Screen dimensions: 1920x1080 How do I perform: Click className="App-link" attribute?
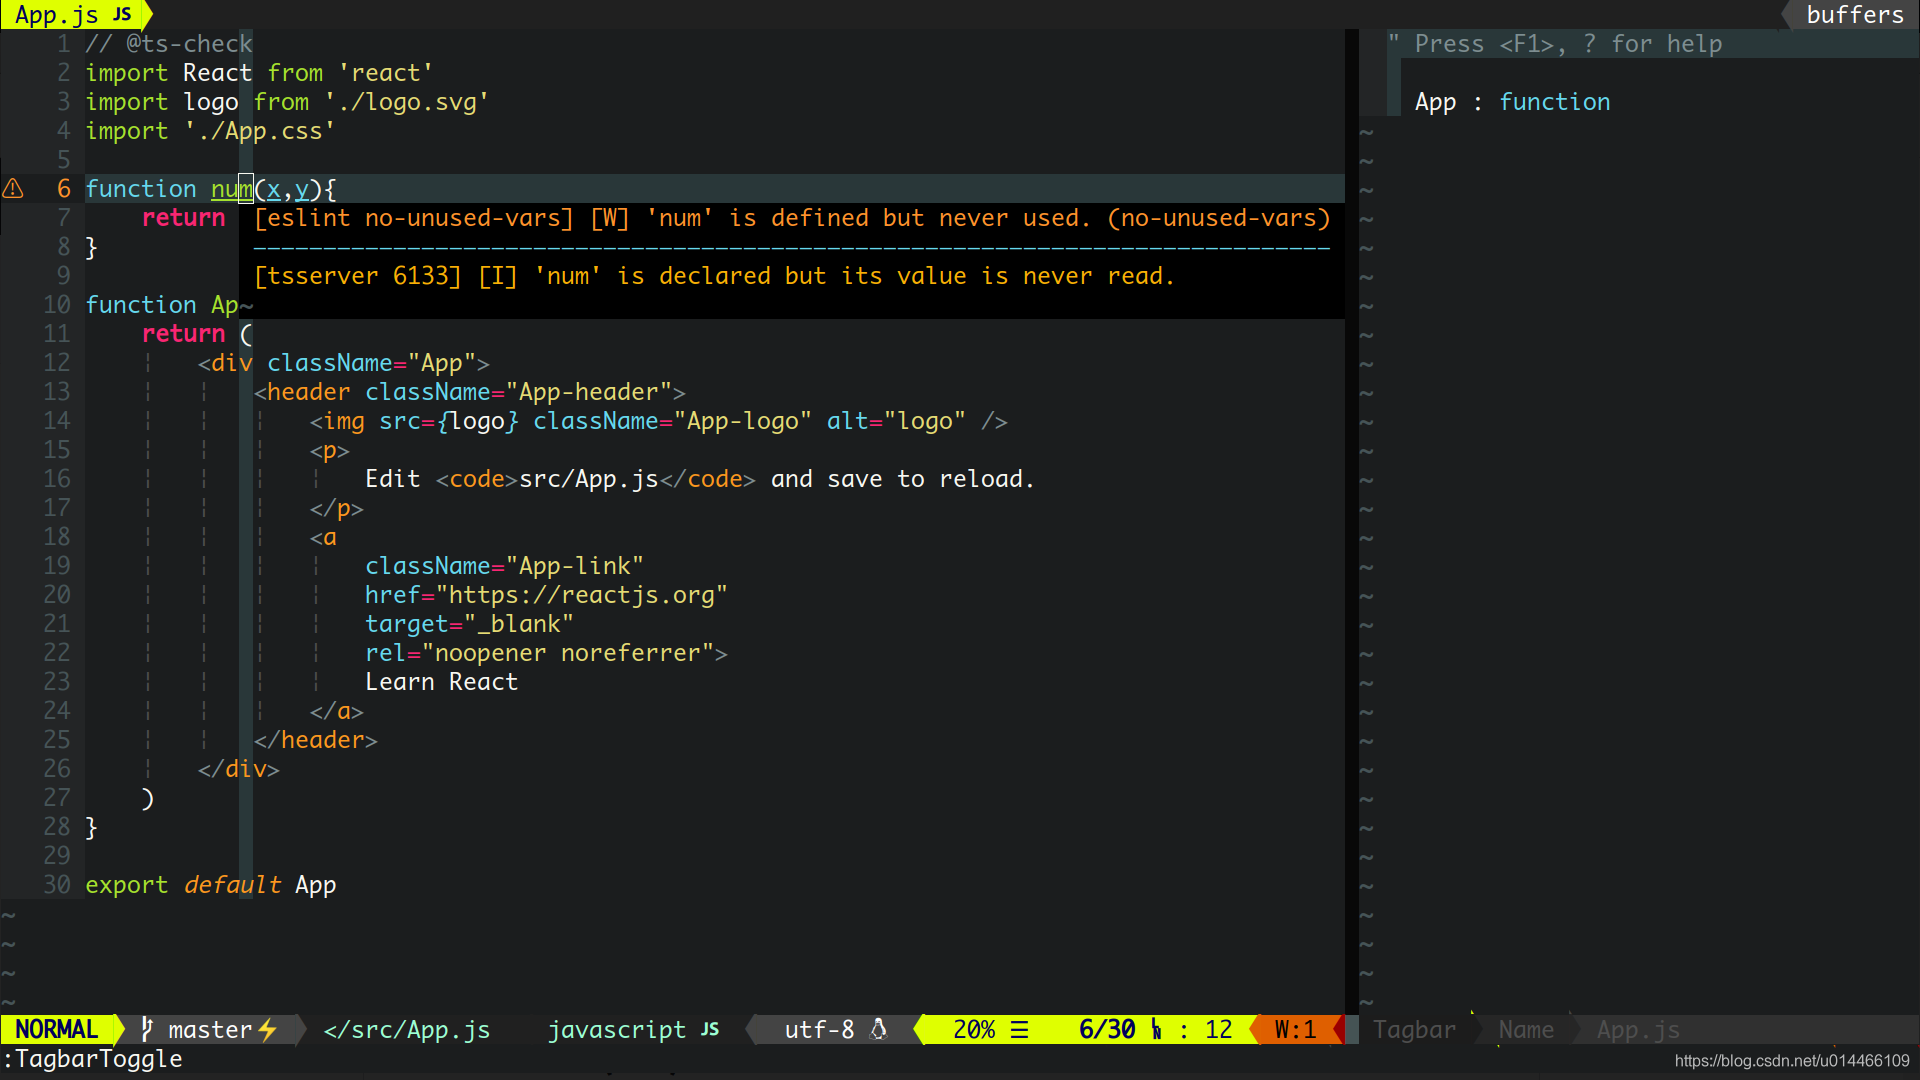(x=504, y=566)
